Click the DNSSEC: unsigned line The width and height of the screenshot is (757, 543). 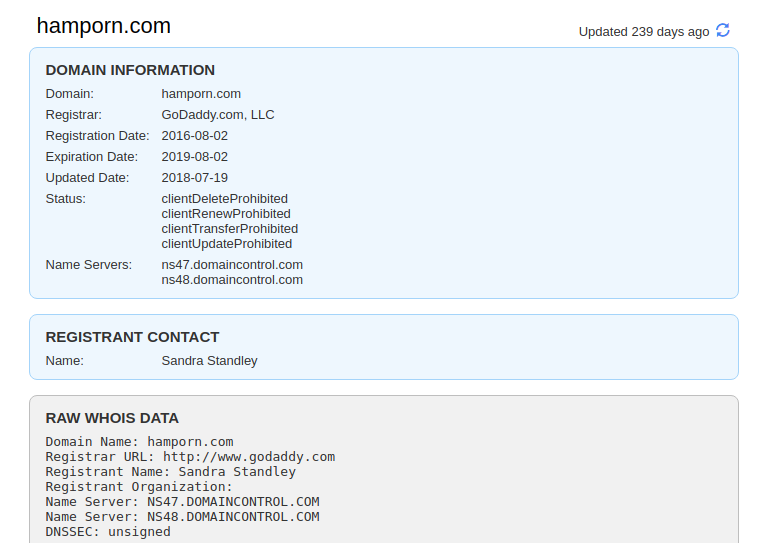click(108, 531)
